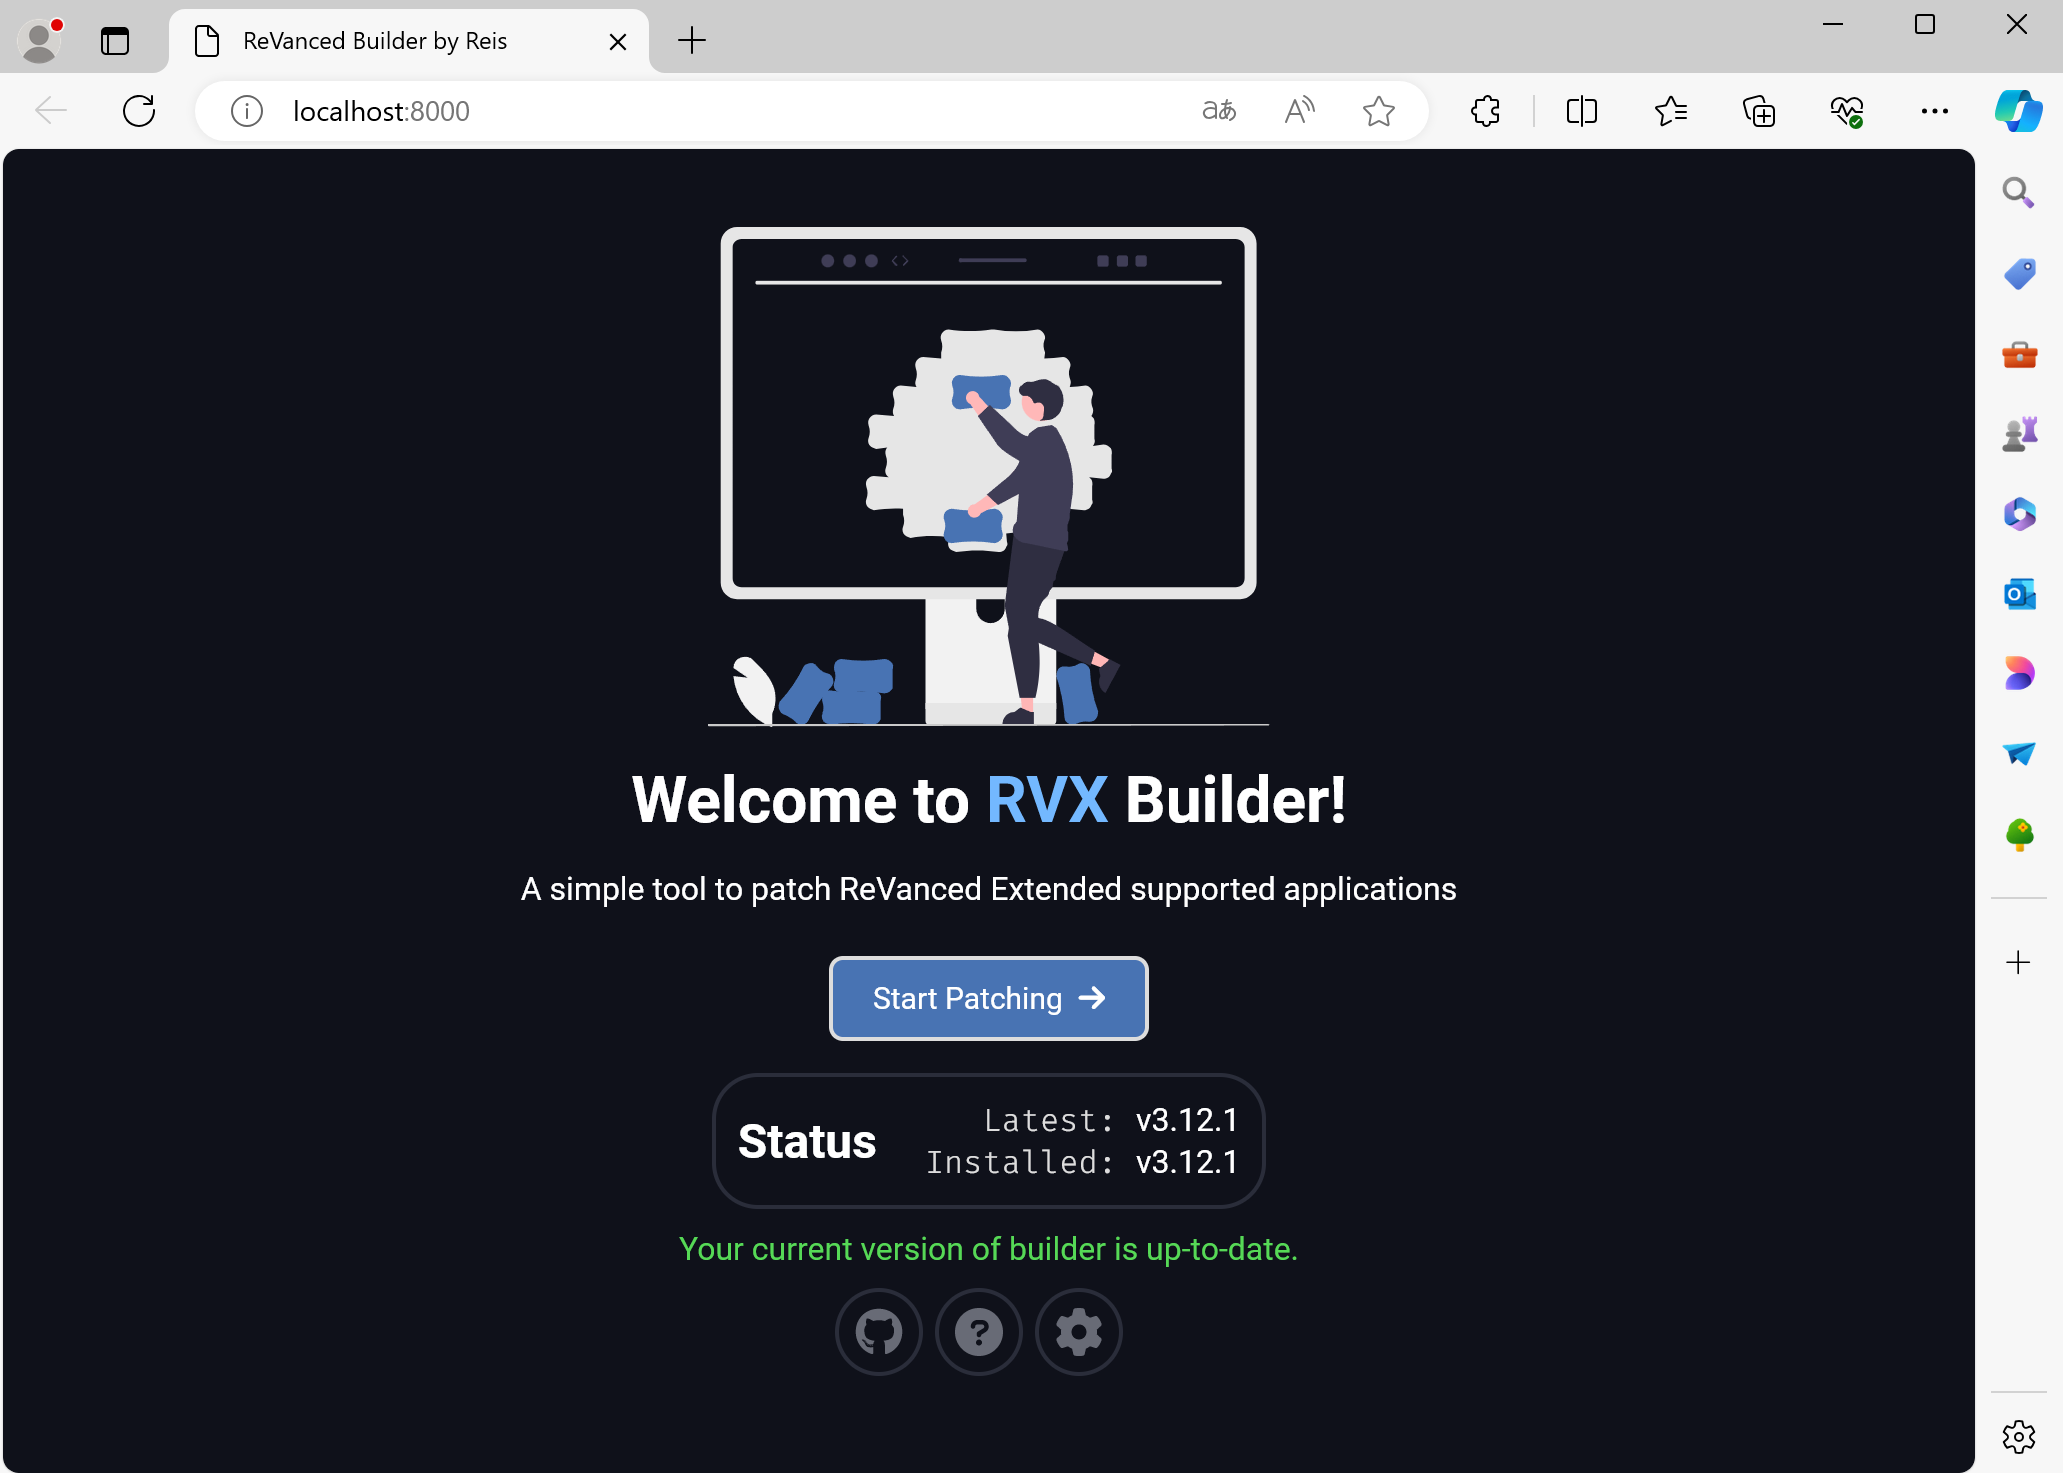Click the Installed version v3.12.1 value

coord(1187,1162)
